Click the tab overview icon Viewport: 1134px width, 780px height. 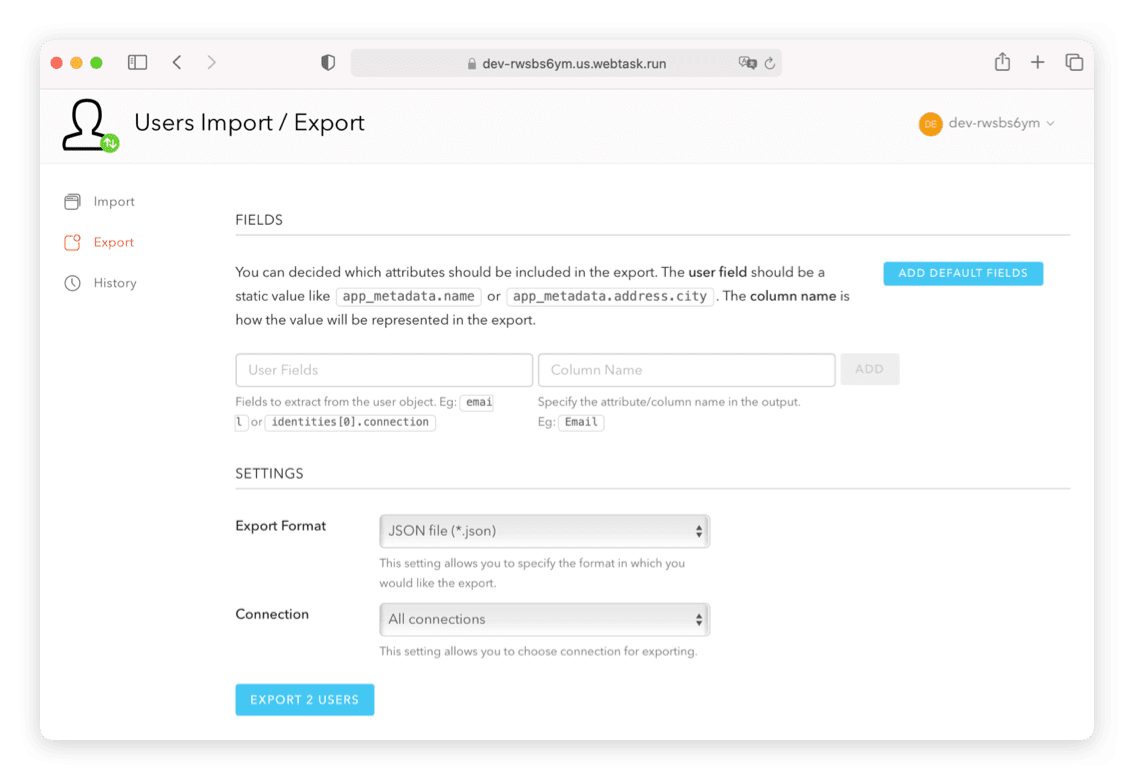pos(1075,61)
